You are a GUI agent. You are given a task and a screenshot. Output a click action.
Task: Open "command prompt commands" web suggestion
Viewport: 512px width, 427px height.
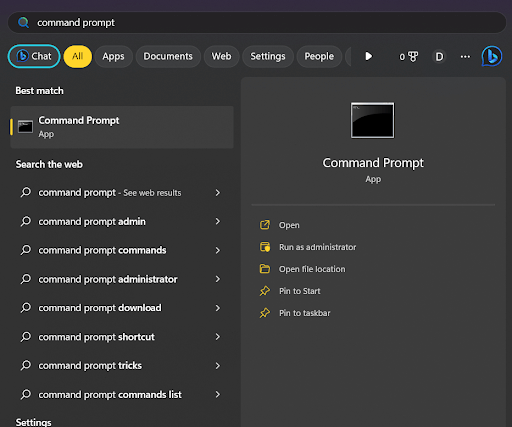point(122,250)
